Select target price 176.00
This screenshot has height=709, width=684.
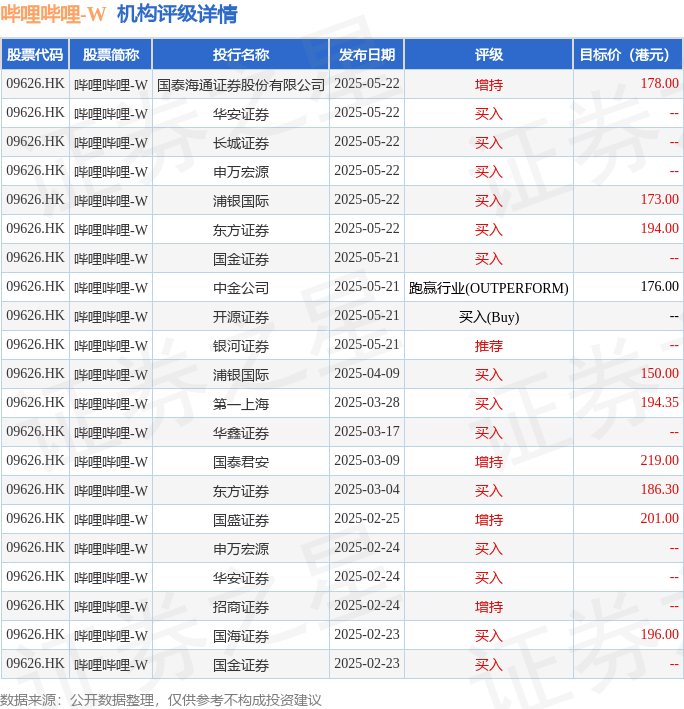[x=660, y=286]
